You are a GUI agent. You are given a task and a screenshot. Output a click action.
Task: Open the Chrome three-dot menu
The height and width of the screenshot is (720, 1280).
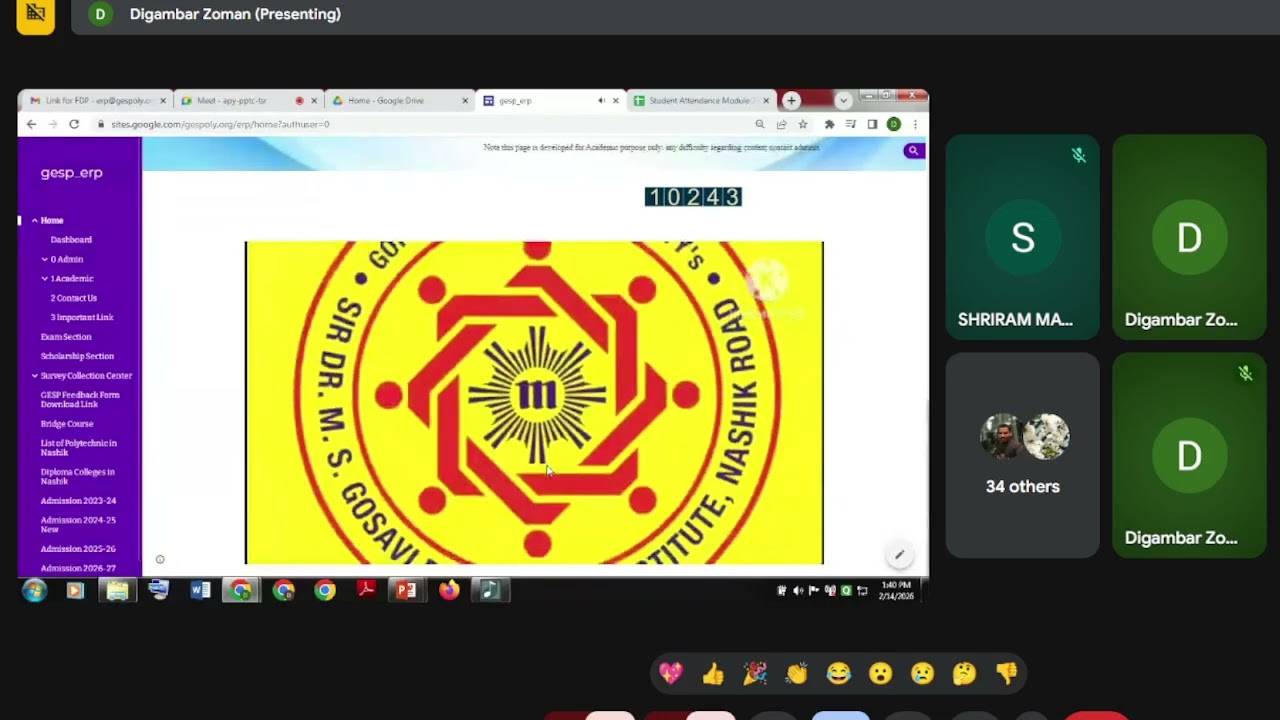914,124
